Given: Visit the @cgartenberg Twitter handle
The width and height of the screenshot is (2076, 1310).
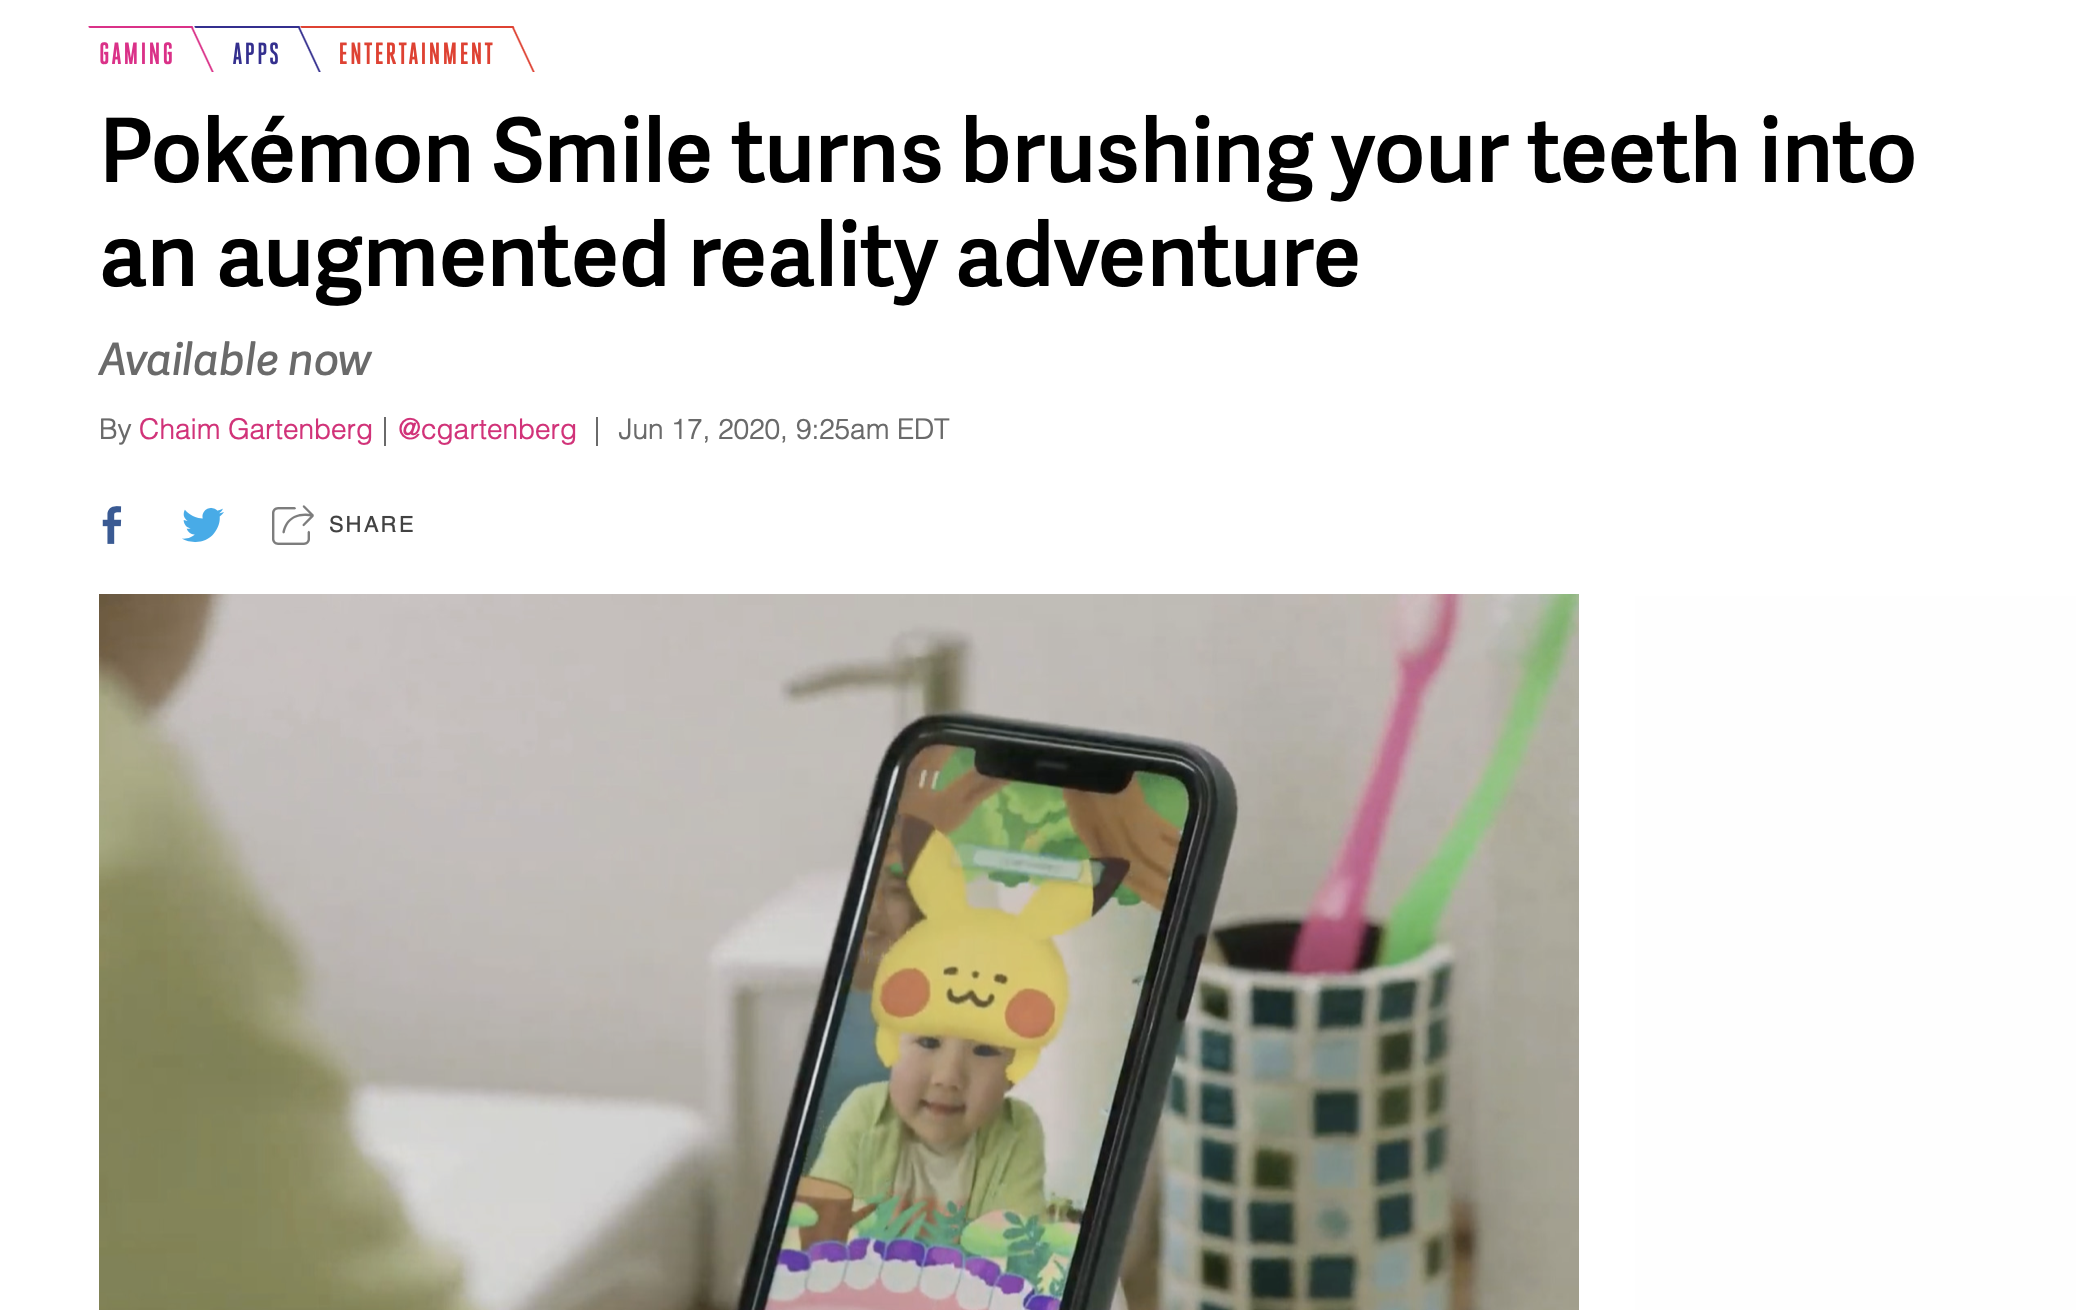Looking at the screenshot, I should [x=487, y=429].
